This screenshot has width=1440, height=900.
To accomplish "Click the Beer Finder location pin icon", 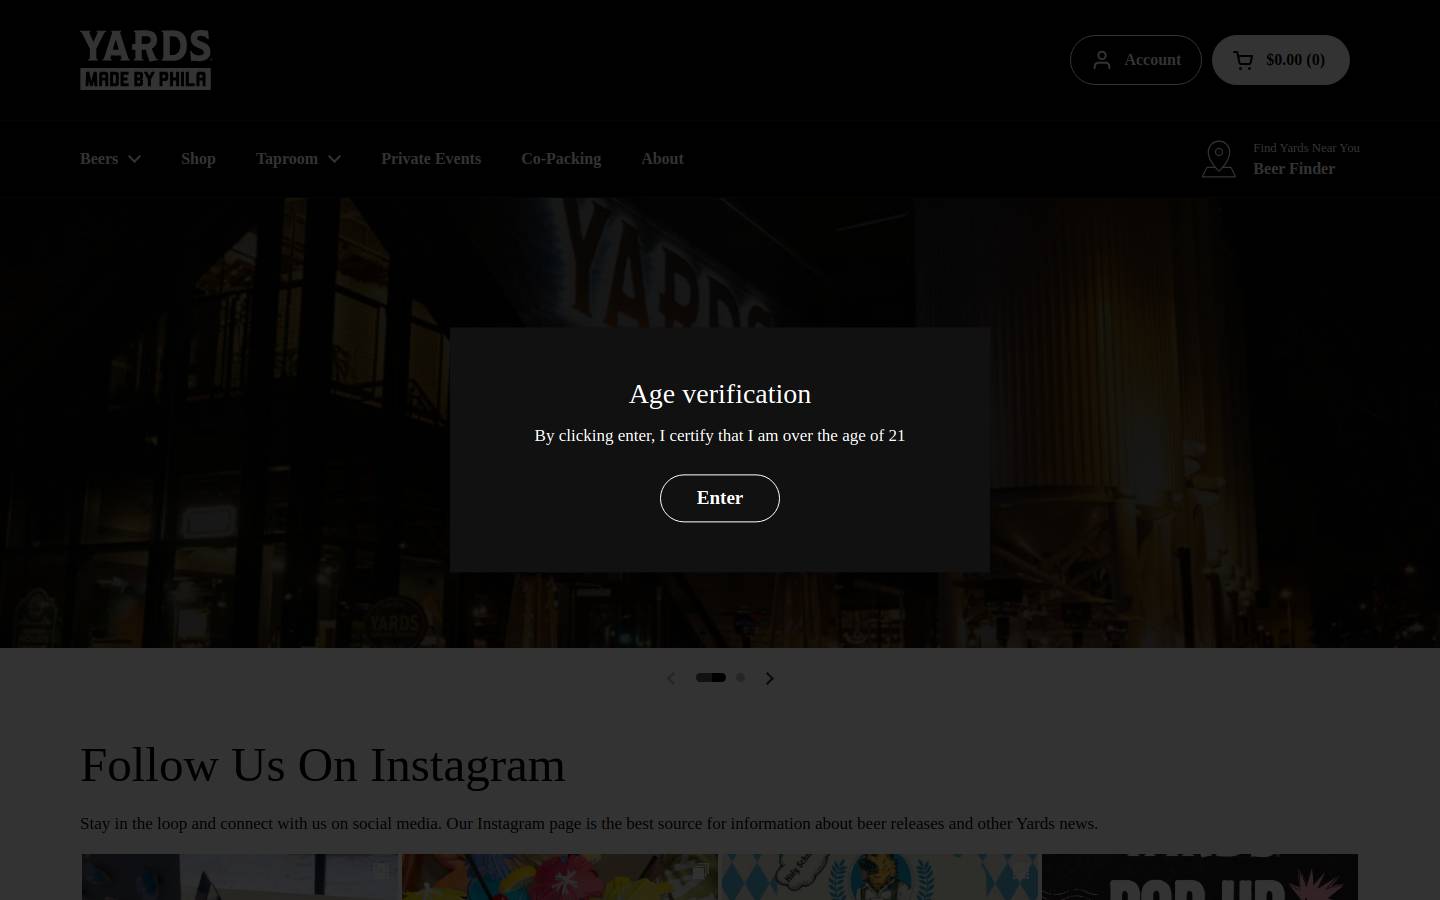I will [x=1219, y=159].
